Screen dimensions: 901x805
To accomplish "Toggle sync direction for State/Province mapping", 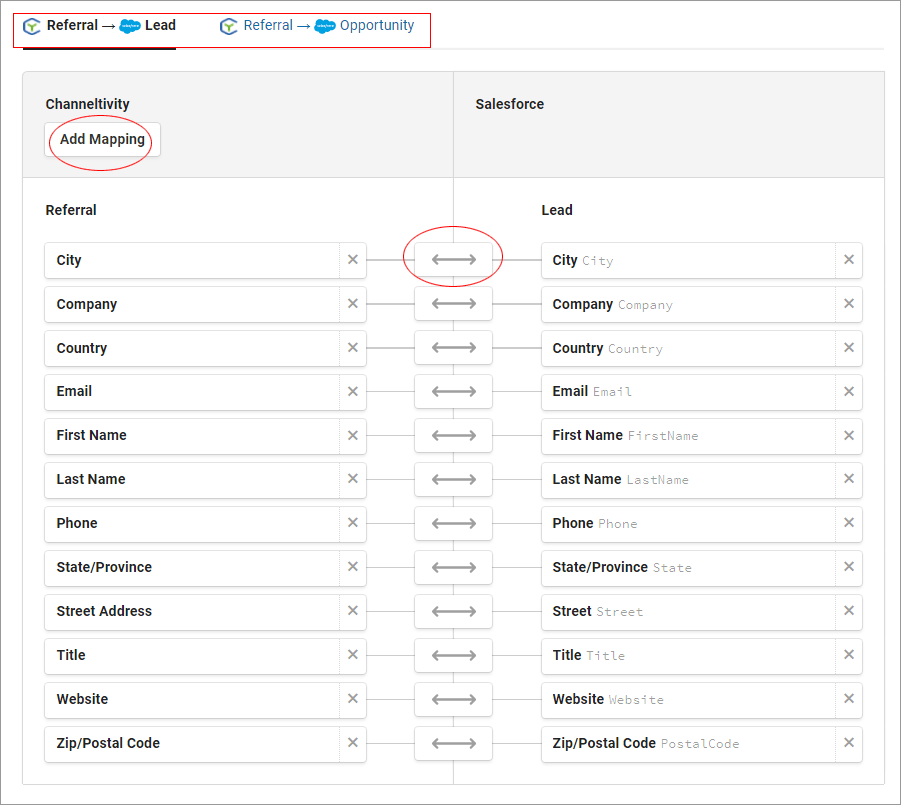I will 453,567.
